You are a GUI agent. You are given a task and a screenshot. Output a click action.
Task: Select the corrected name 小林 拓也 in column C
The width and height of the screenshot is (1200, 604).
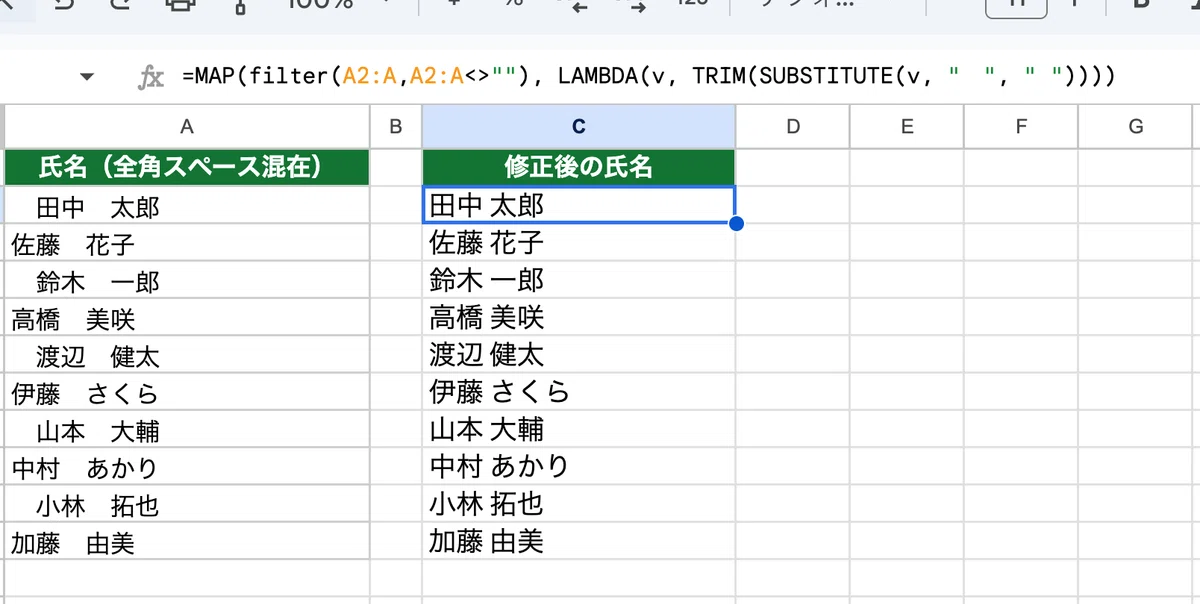pyautogui.click(x=579, y=505)
